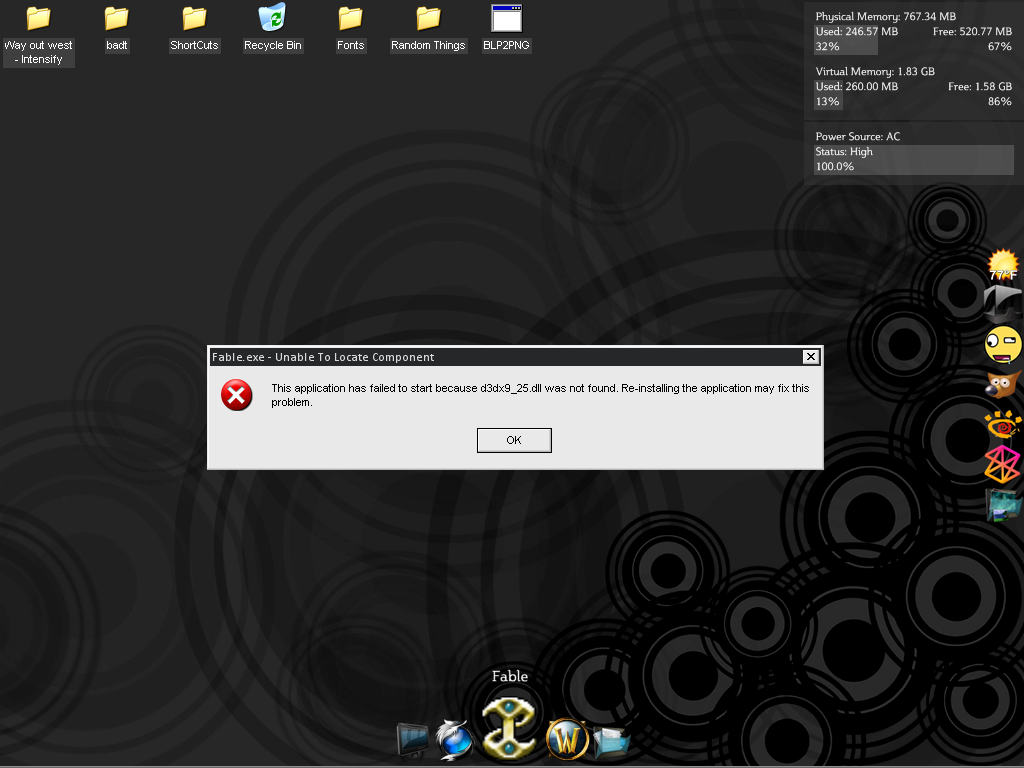Click the red error icon in the dialog
This screenshot has height=768, width=1024.
237,395
